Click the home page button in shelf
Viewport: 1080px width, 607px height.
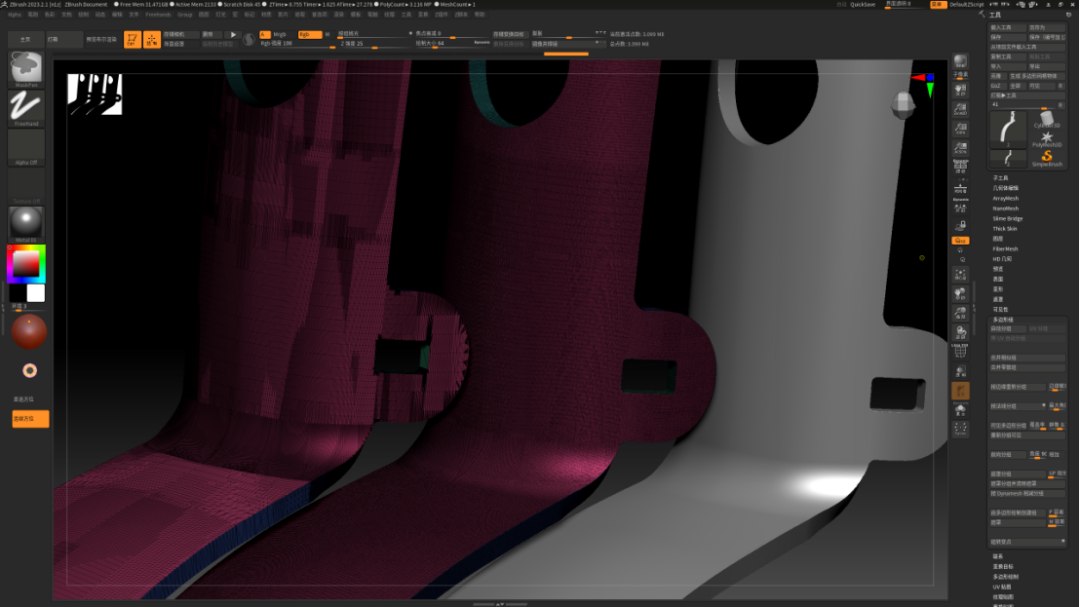click(25, 39)
